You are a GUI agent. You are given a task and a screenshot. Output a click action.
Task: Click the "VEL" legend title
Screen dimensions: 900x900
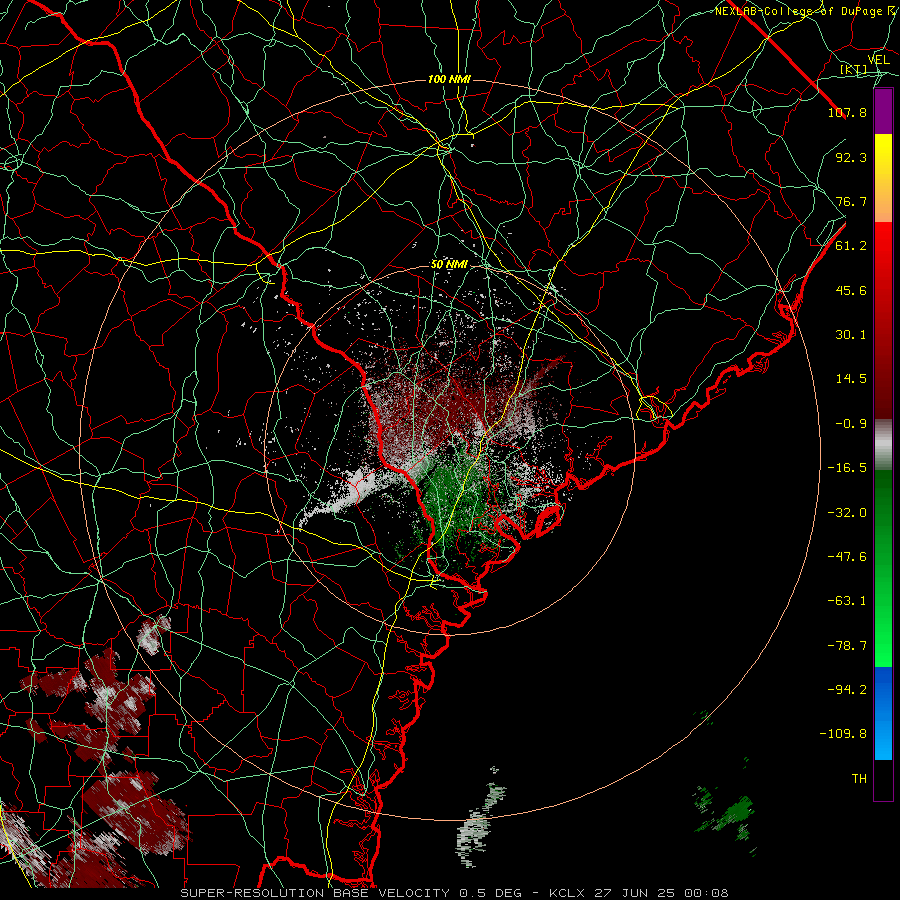(878, 60)
